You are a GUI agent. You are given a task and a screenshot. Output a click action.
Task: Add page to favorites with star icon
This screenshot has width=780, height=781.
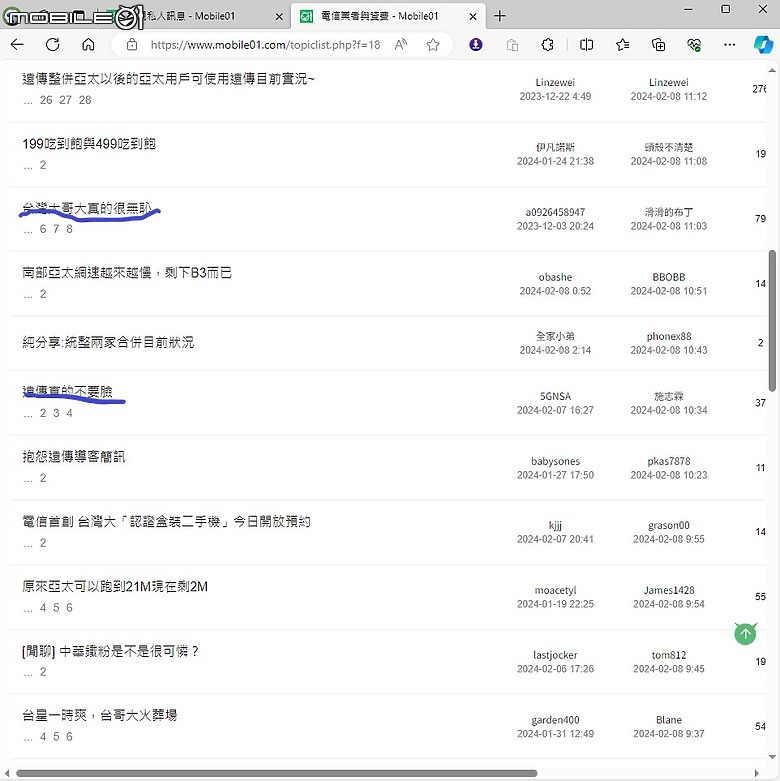point(433,45)
